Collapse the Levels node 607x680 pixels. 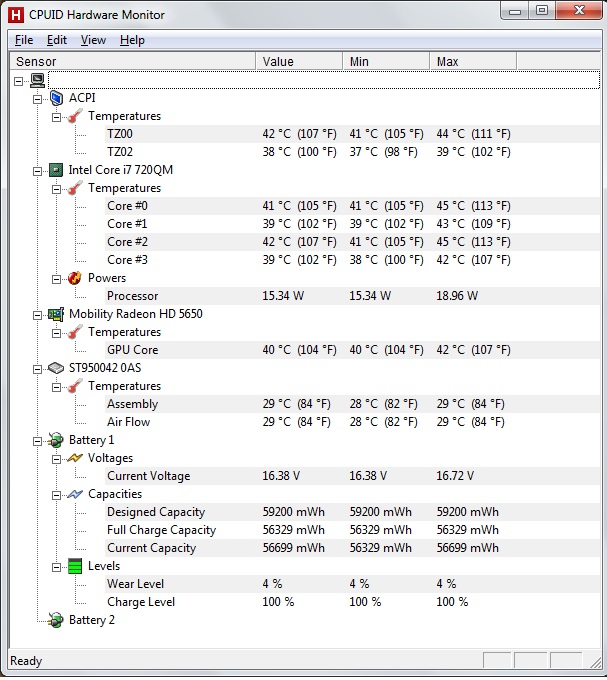56,567
